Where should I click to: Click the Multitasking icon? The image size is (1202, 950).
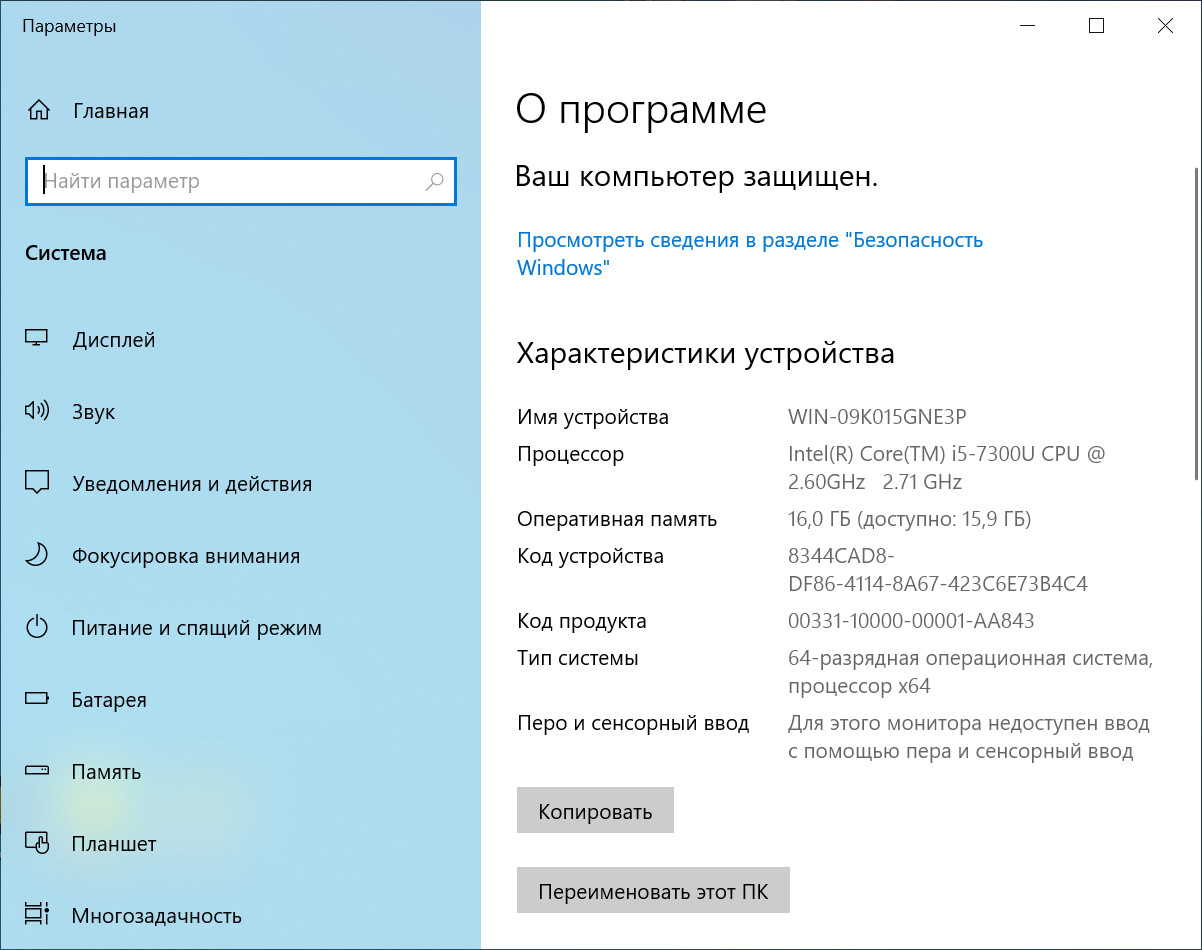coord(37,916)
